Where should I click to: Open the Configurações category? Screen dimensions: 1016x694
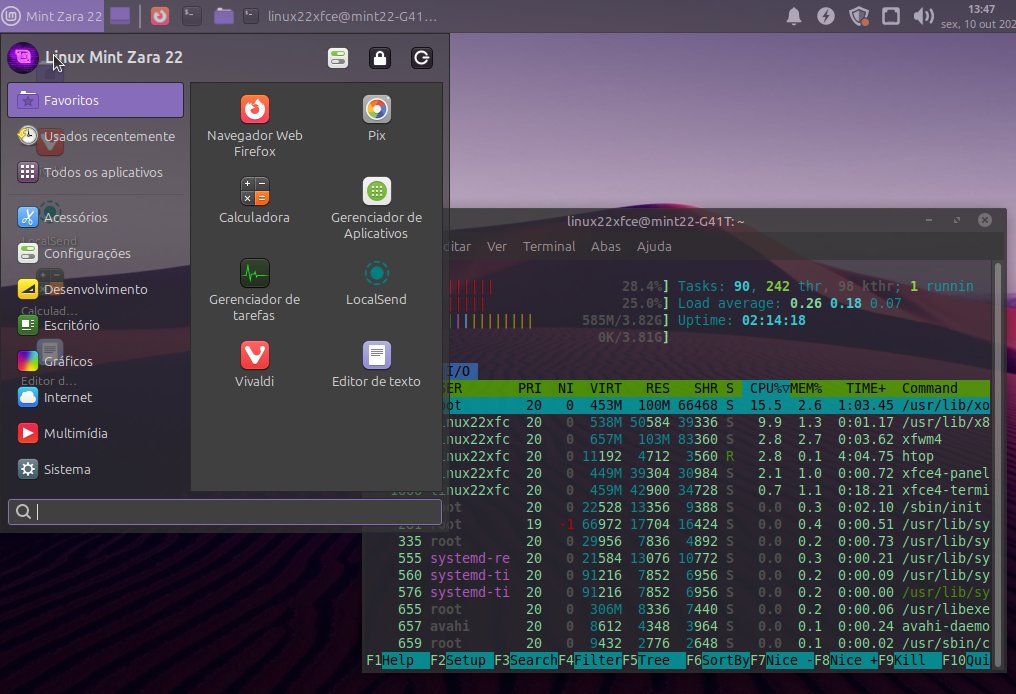(x=95, y=253)
